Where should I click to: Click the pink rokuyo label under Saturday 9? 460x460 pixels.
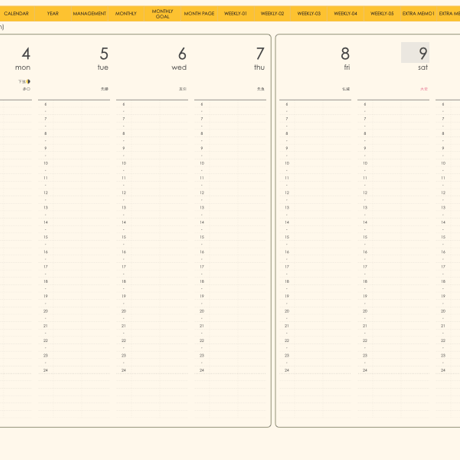(424, 89)
